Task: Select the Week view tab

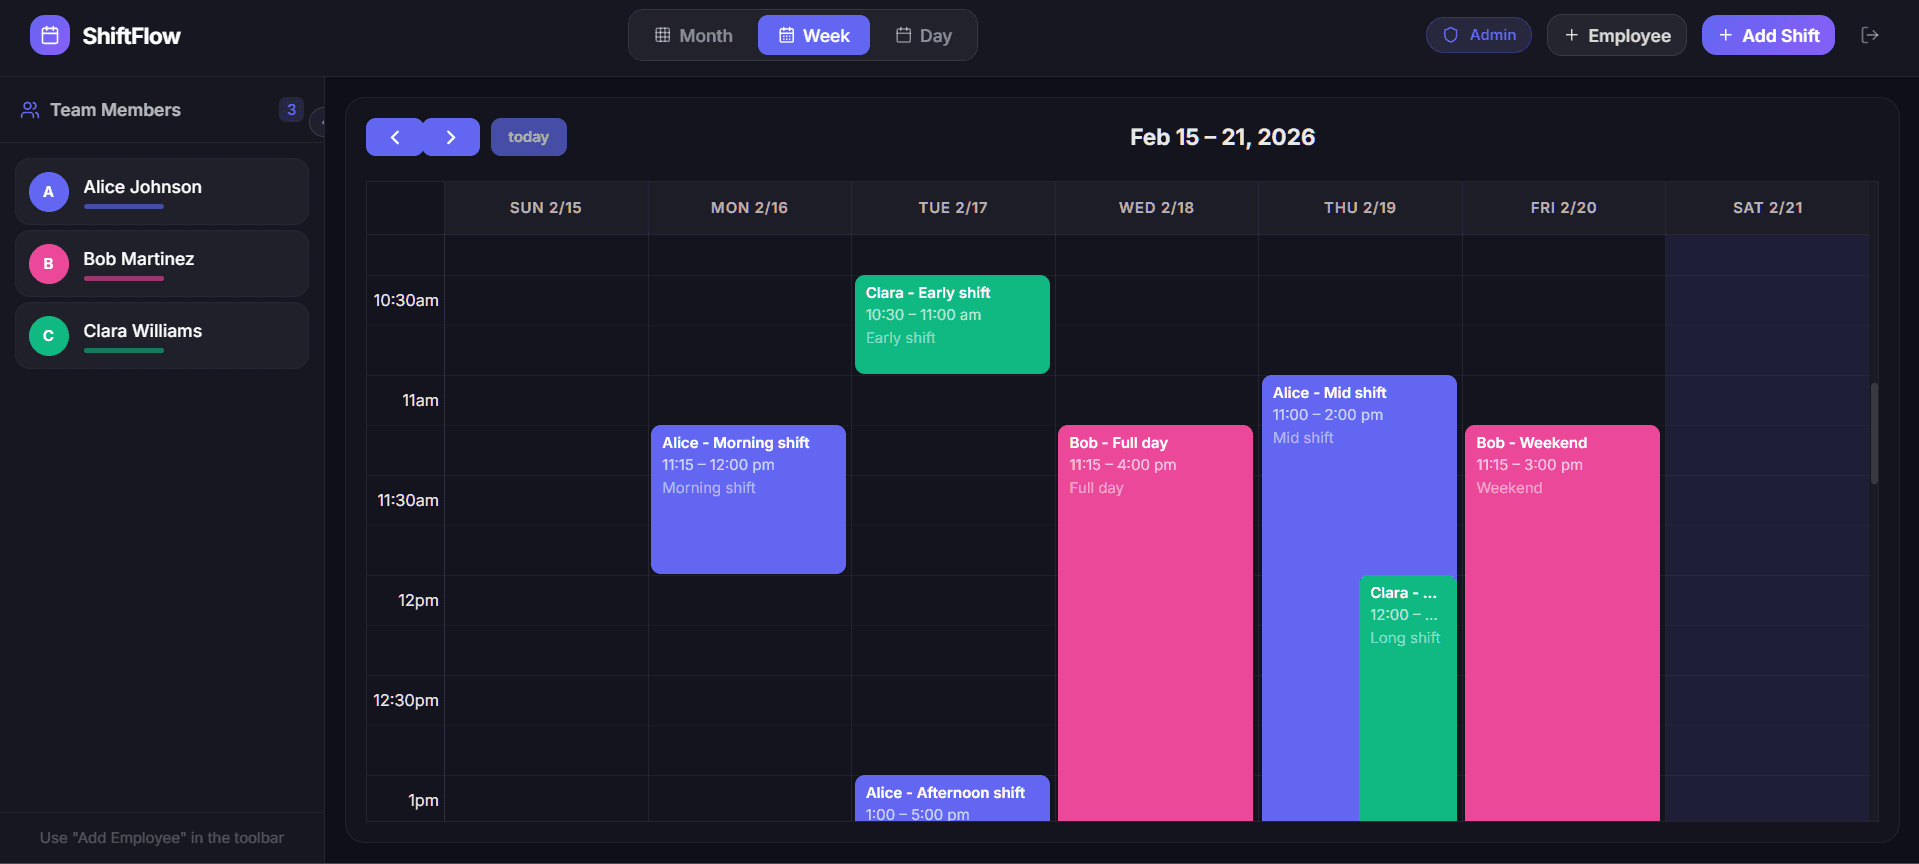Action: click(x=814, y=36)
